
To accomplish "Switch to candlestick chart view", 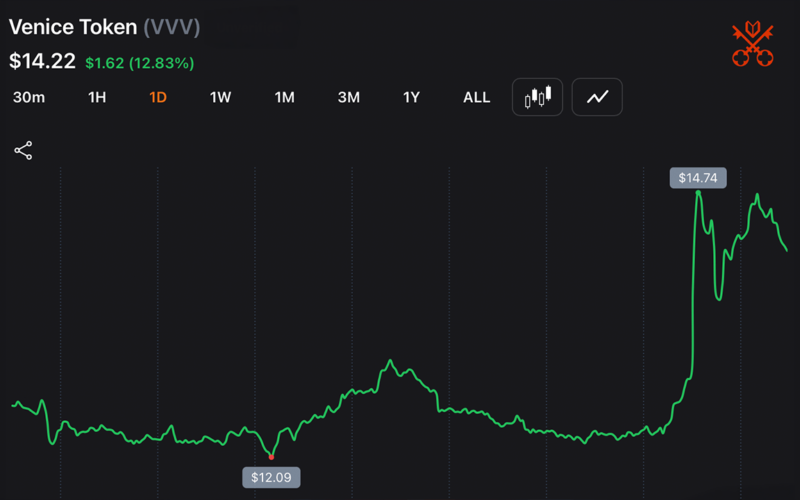I will [537, 97].
